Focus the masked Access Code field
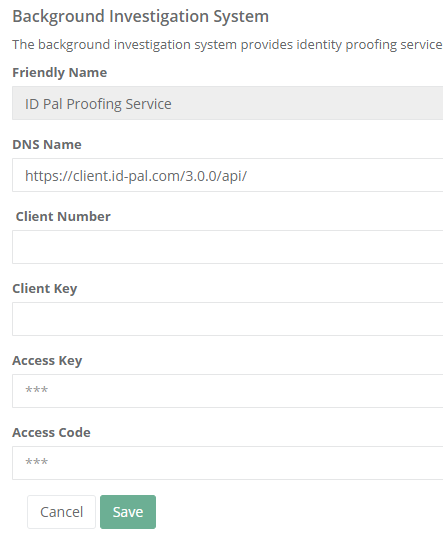This screenshot has height=537, width=443. tap(228, 463)
